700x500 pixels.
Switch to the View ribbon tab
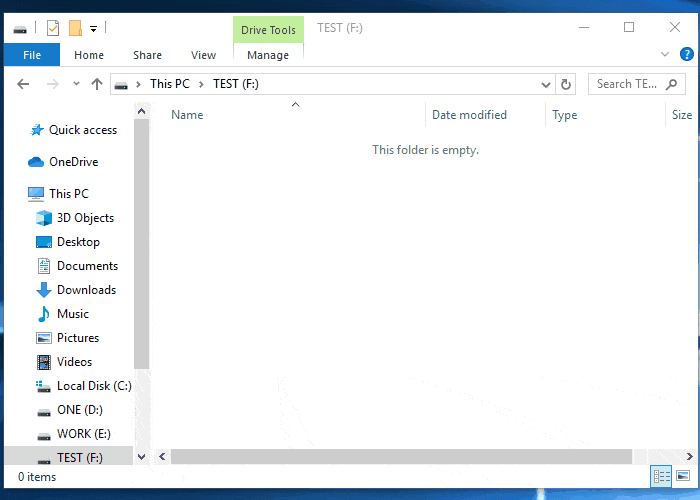pos(203,55)
